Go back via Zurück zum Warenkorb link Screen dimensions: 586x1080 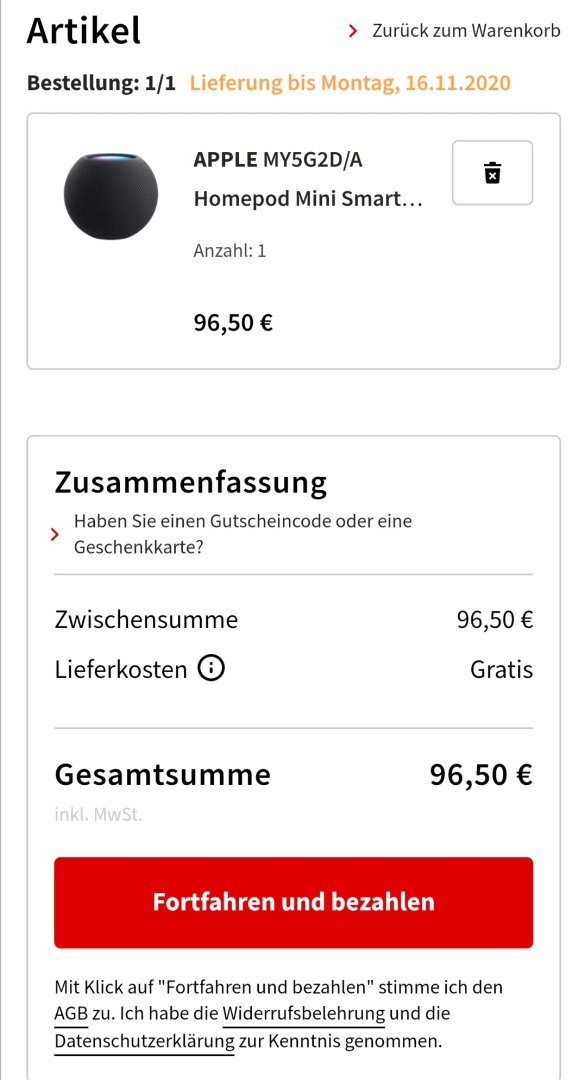coord(466,31)
